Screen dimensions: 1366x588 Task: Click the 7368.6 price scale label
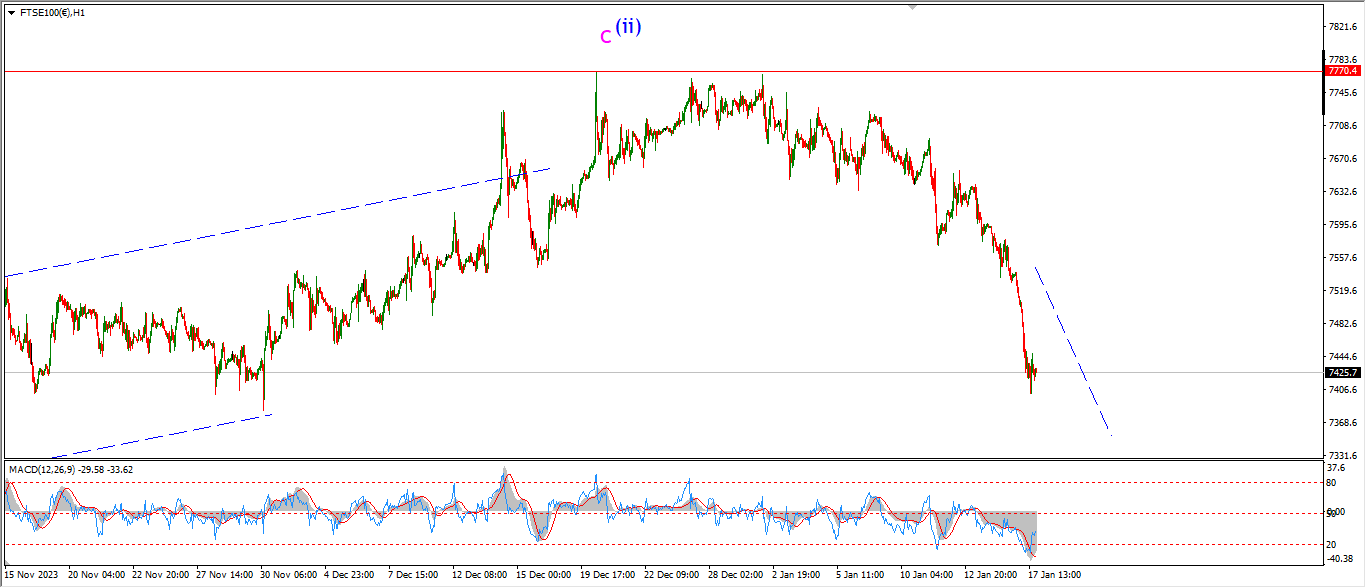click(x=1341, y=422)
